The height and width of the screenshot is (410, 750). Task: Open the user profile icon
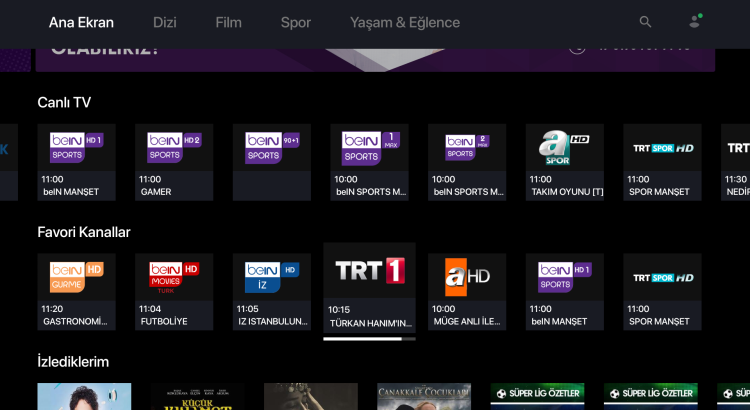(x=695, y=22)
